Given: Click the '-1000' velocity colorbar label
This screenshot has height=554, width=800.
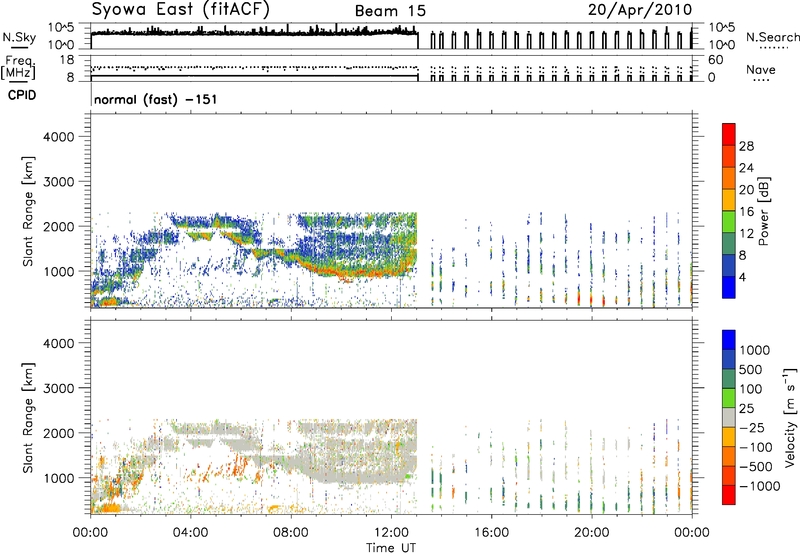Looking at the screenshot, I should pos(759,486).
